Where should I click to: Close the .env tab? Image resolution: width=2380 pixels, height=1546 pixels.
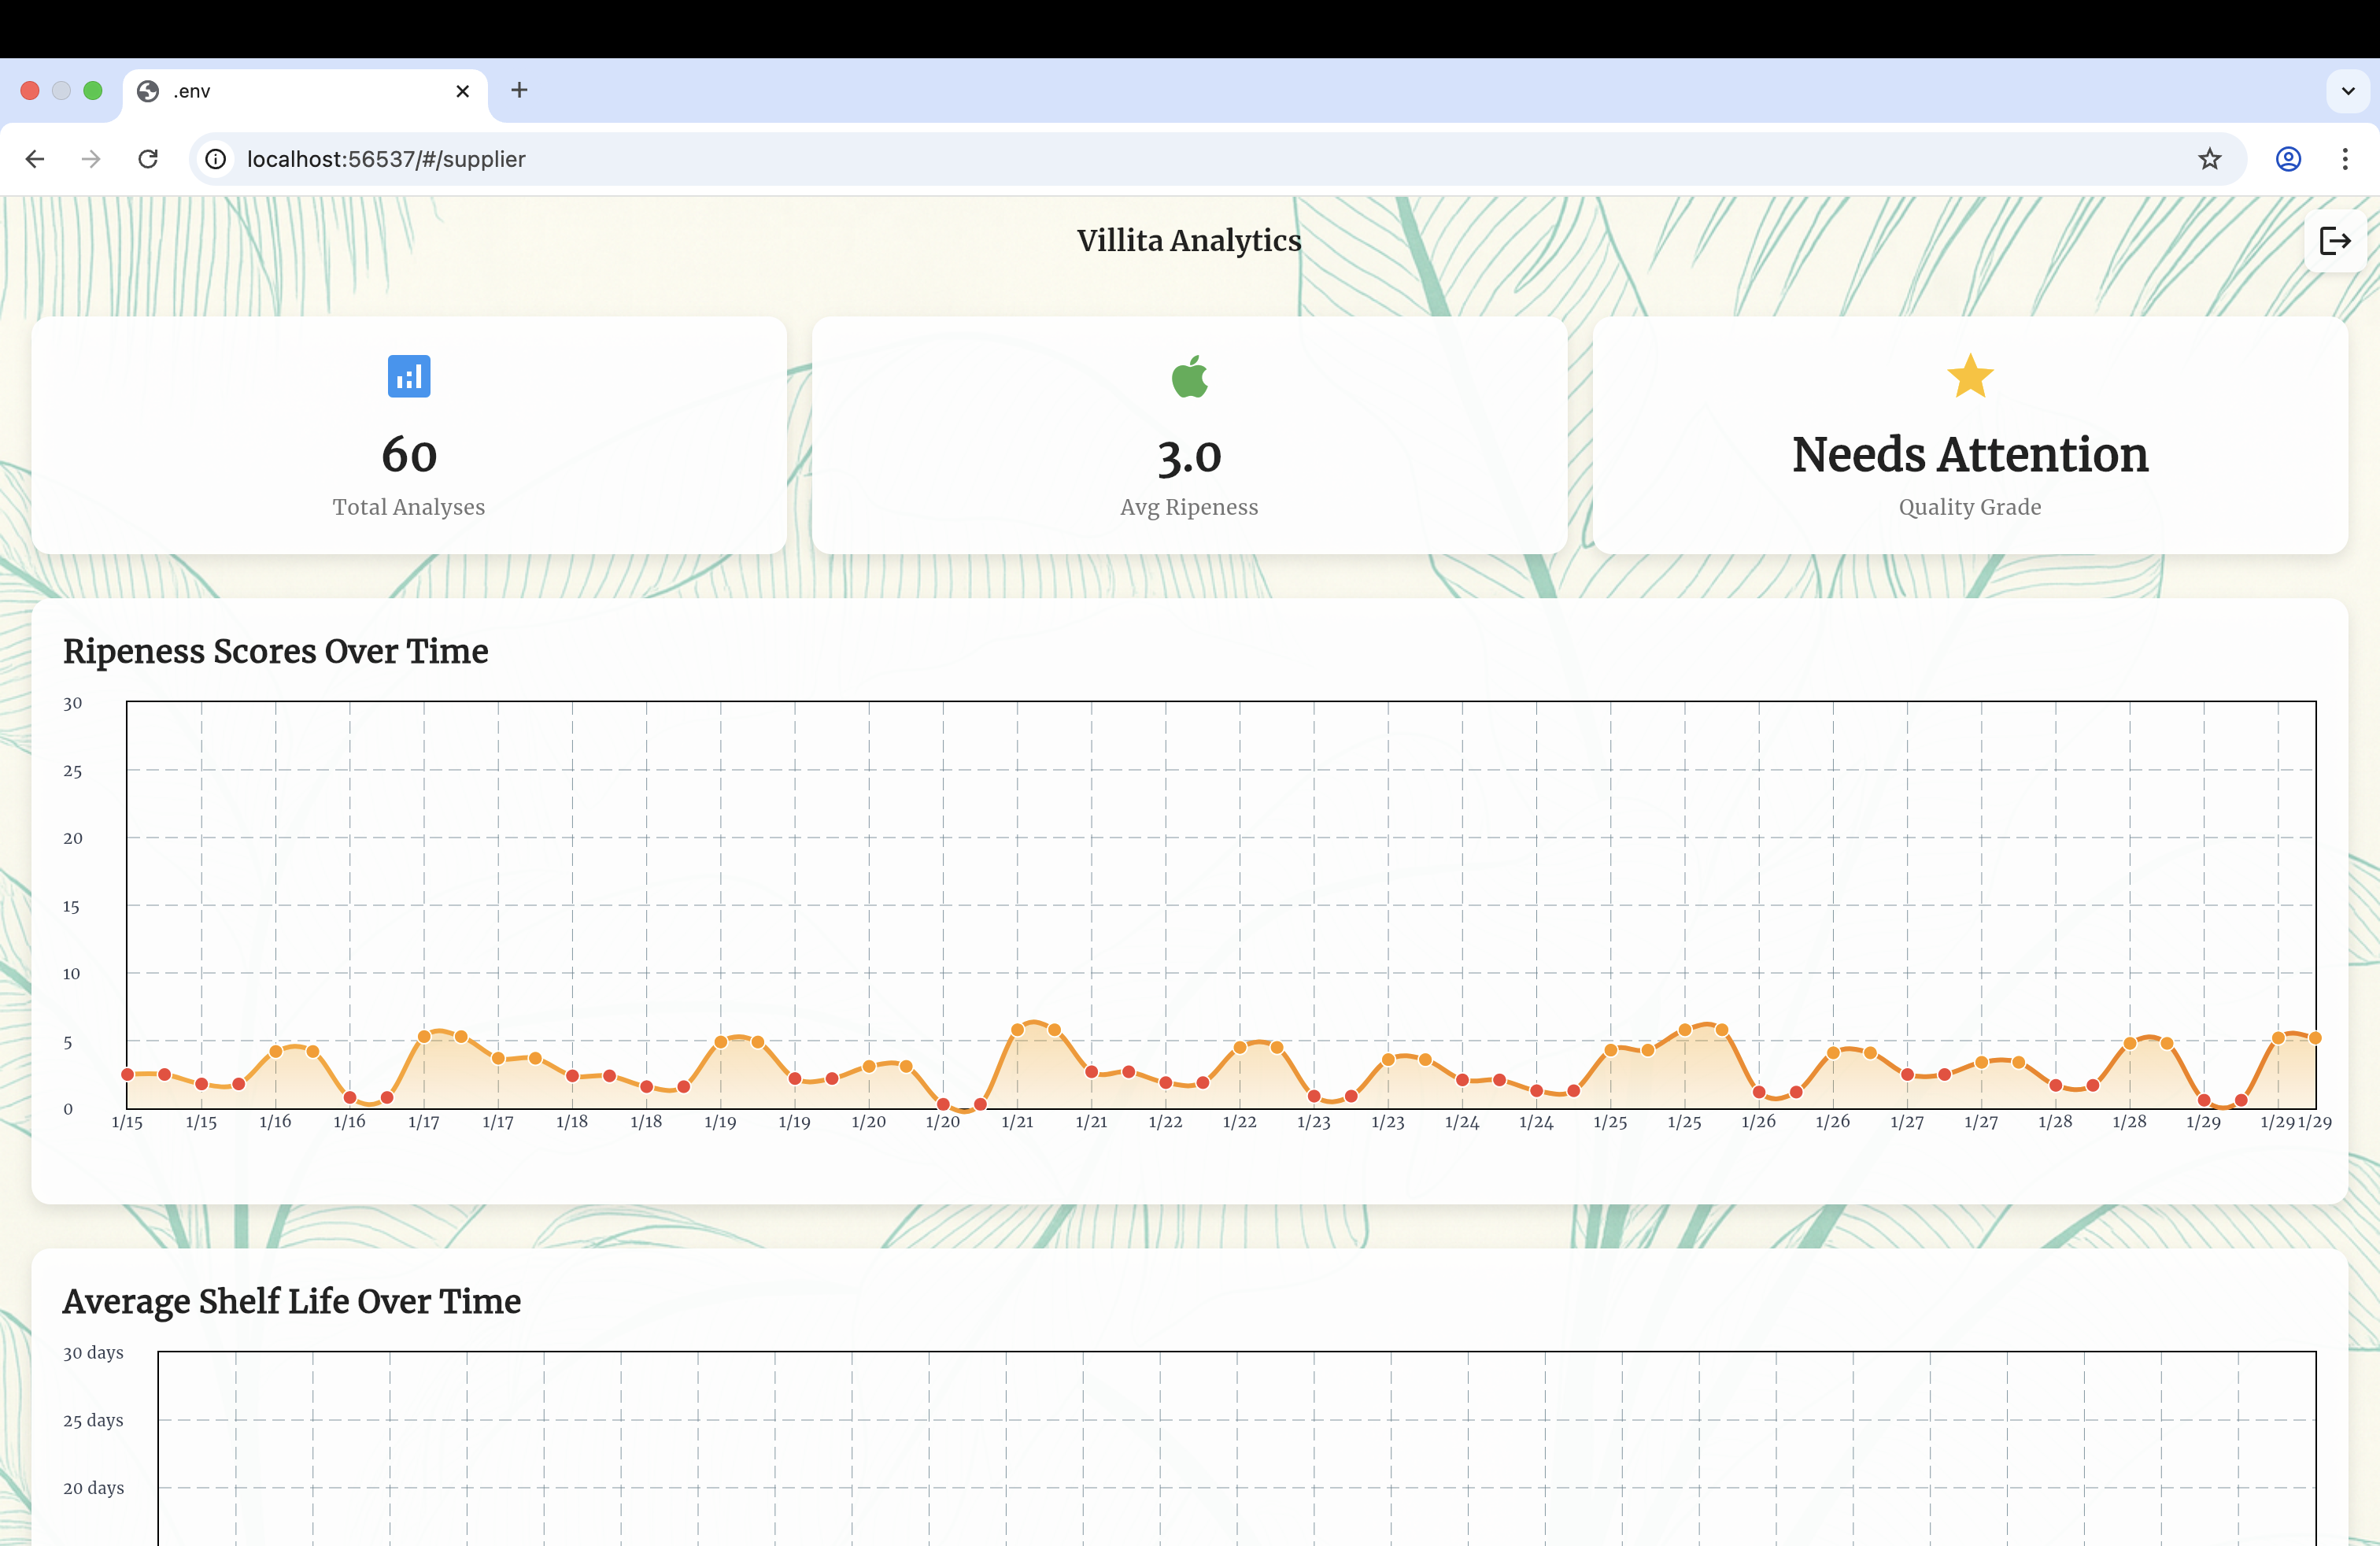(462, 91)
